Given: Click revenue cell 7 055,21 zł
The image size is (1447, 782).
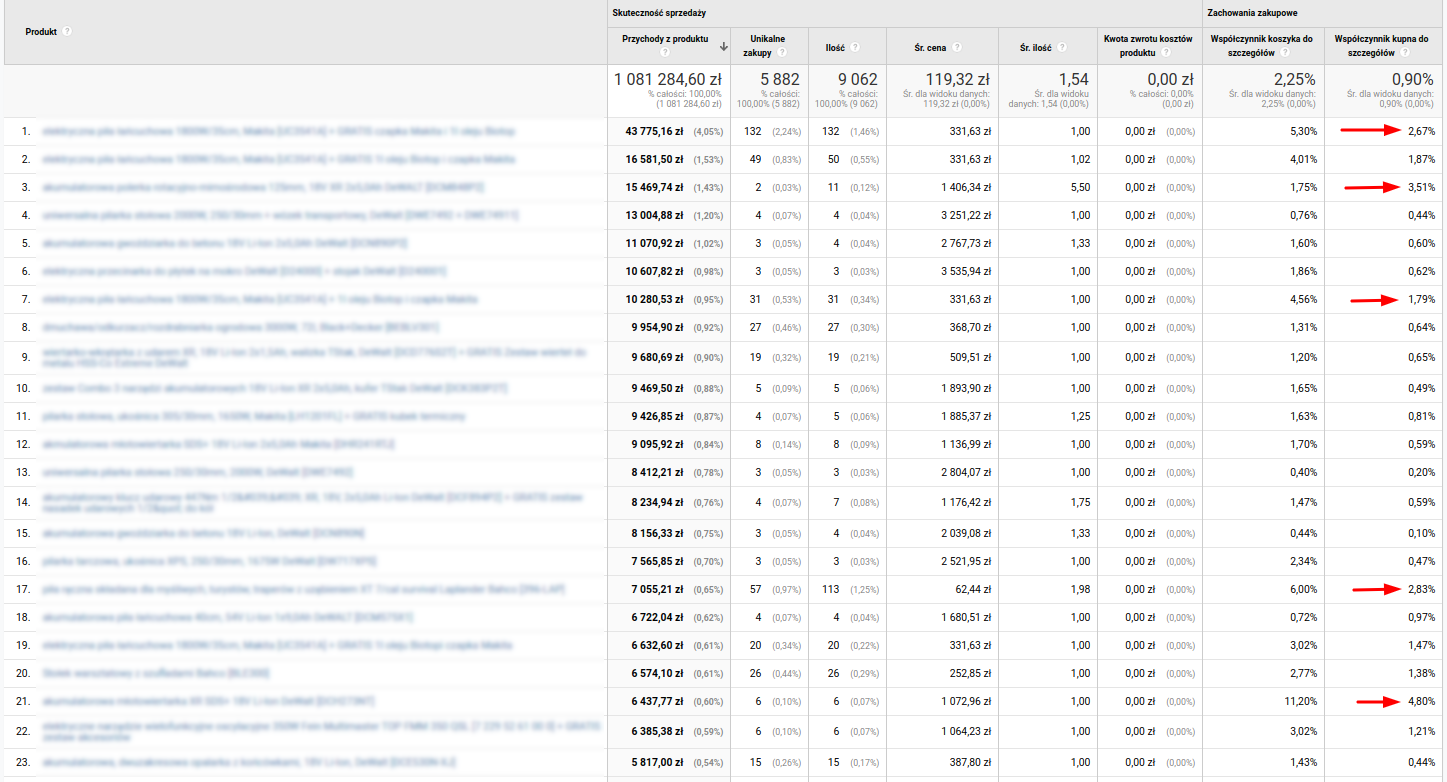Looking at the screenshot, I should coord(657,590).
